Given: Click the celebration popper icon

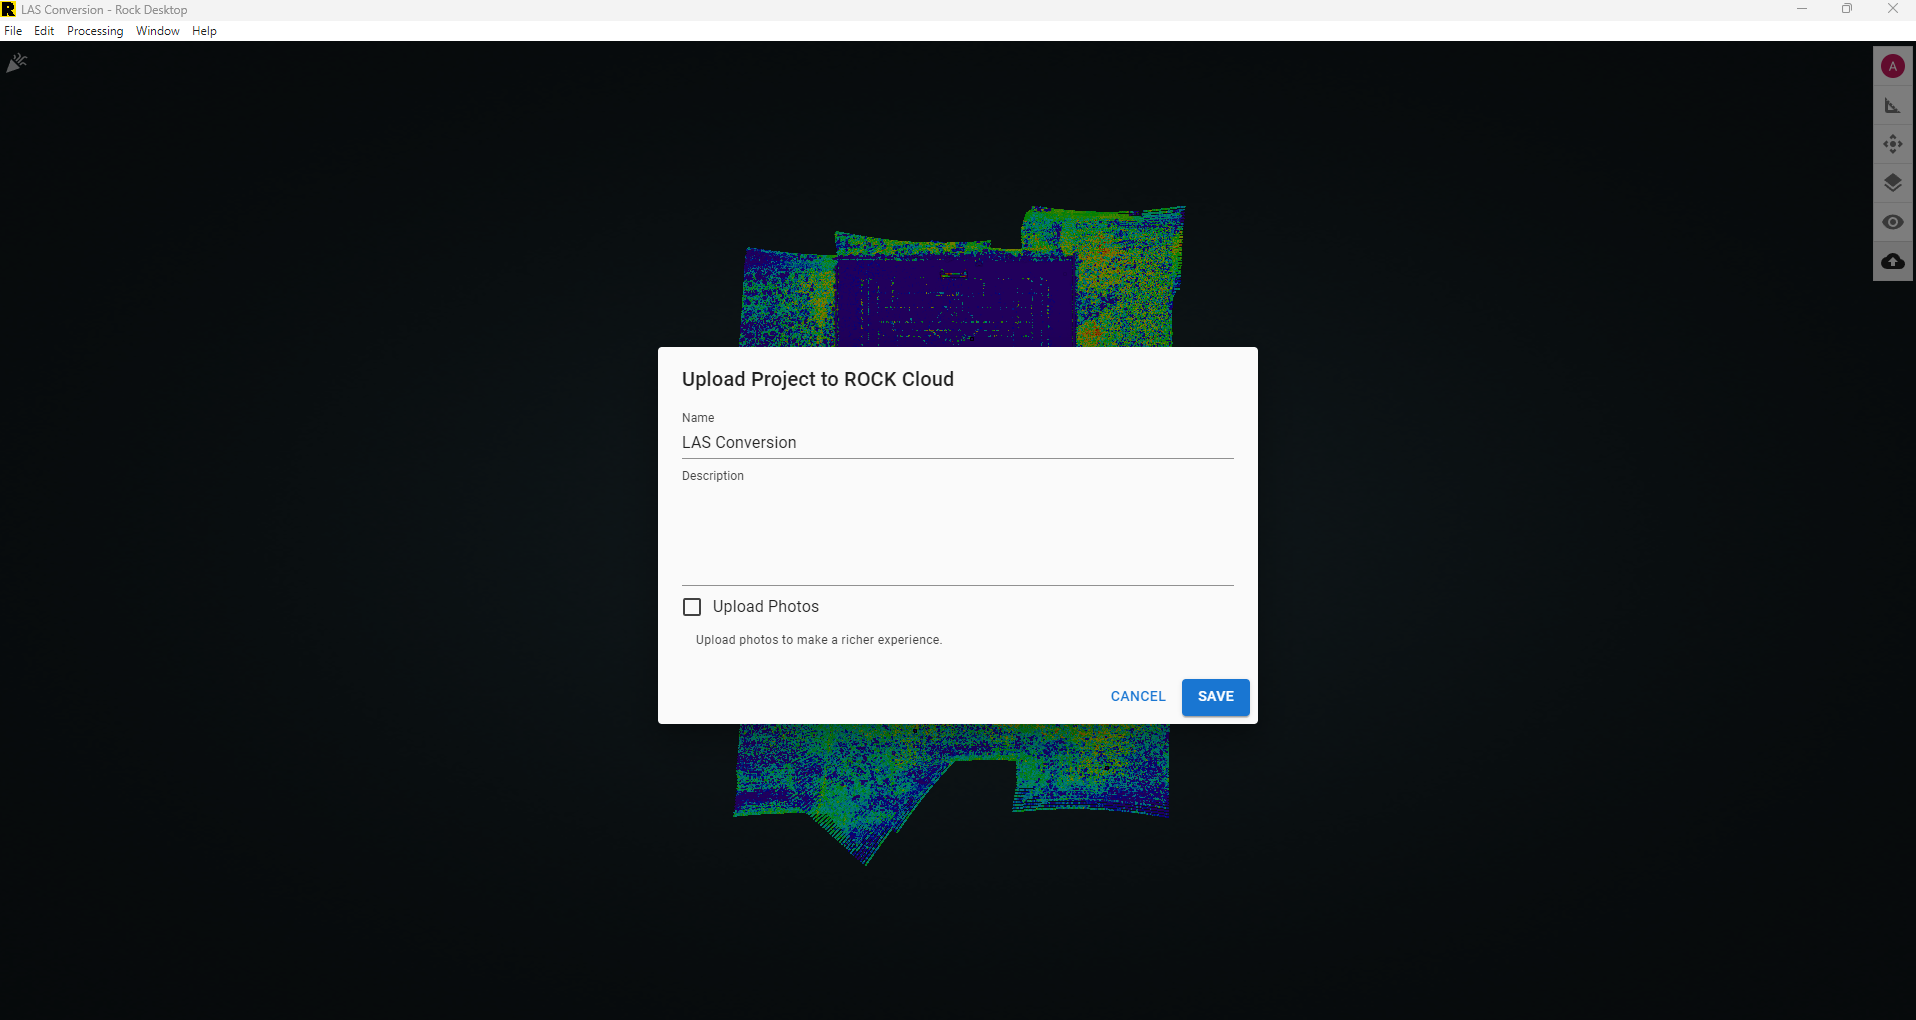Looking at the screenshot, I should (16, 61).
